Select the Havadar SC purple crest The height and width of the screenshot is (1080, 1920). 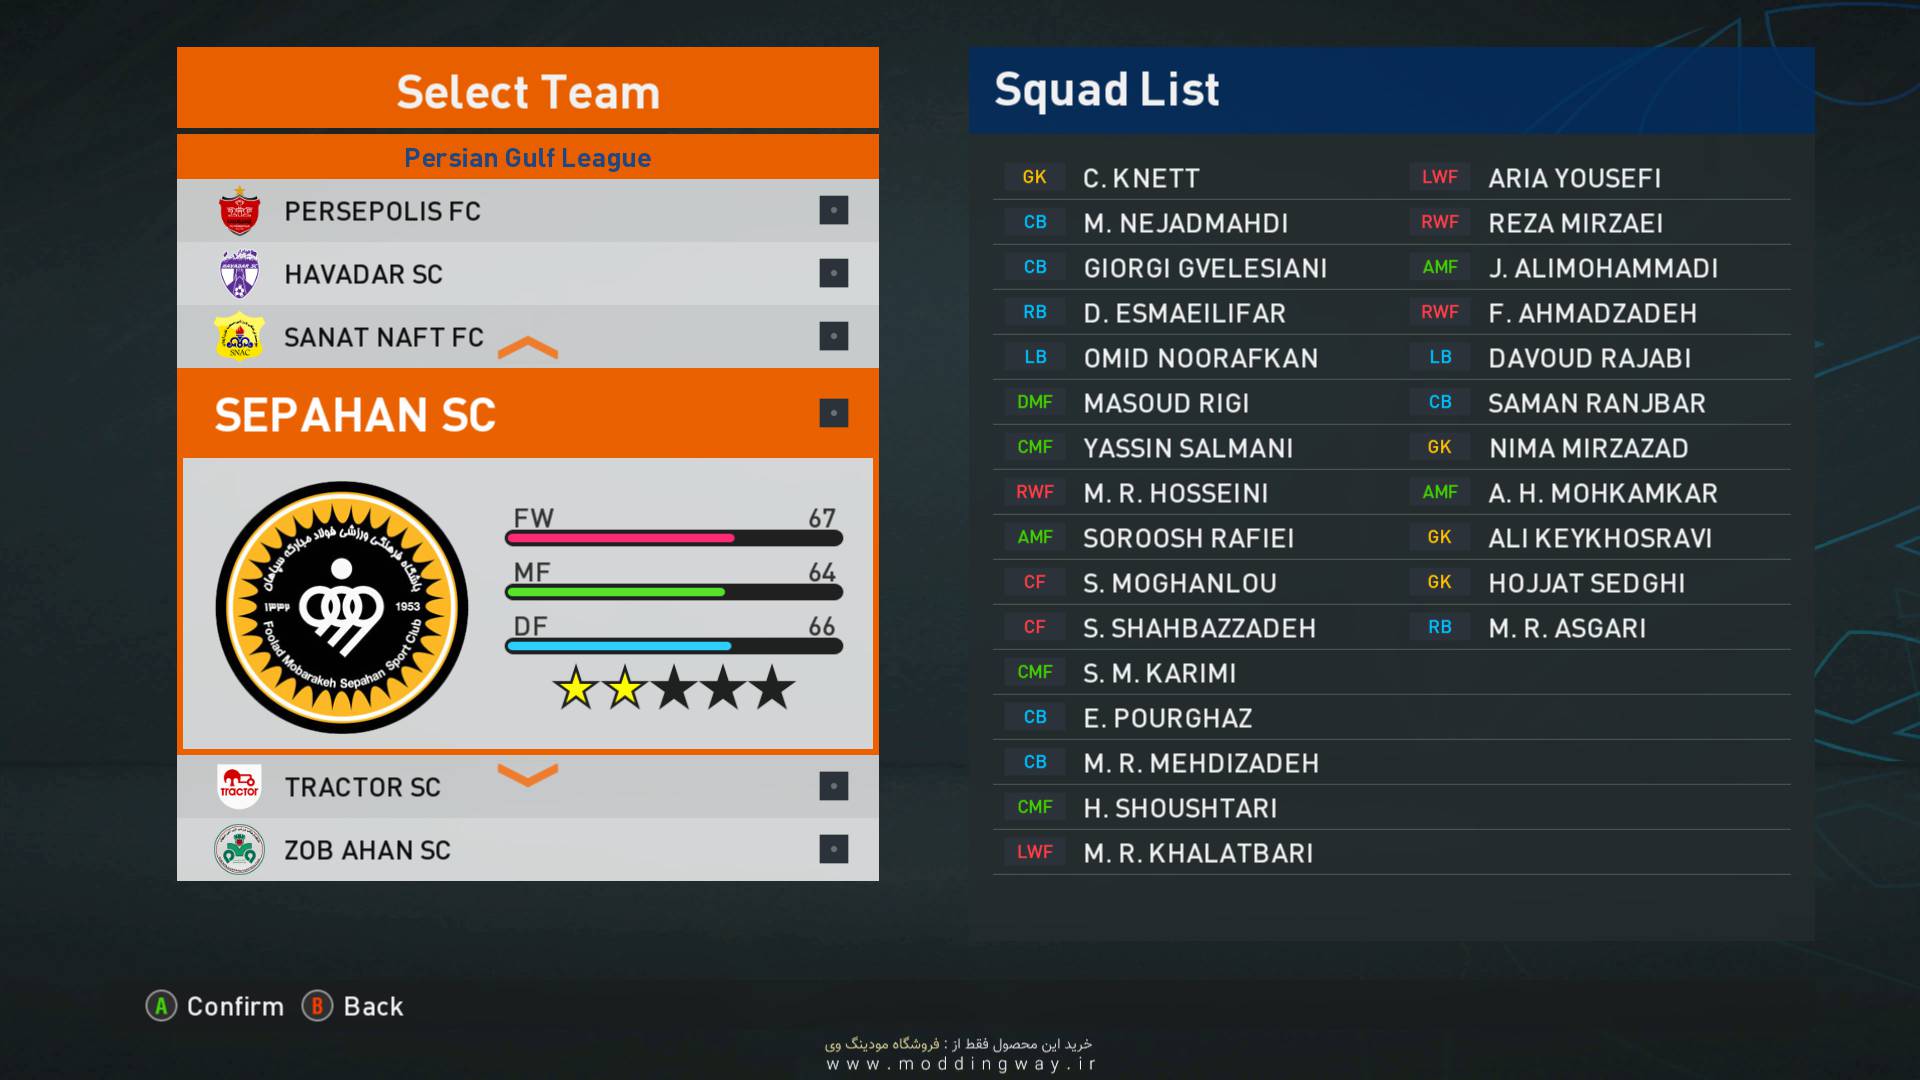point(239,274)
